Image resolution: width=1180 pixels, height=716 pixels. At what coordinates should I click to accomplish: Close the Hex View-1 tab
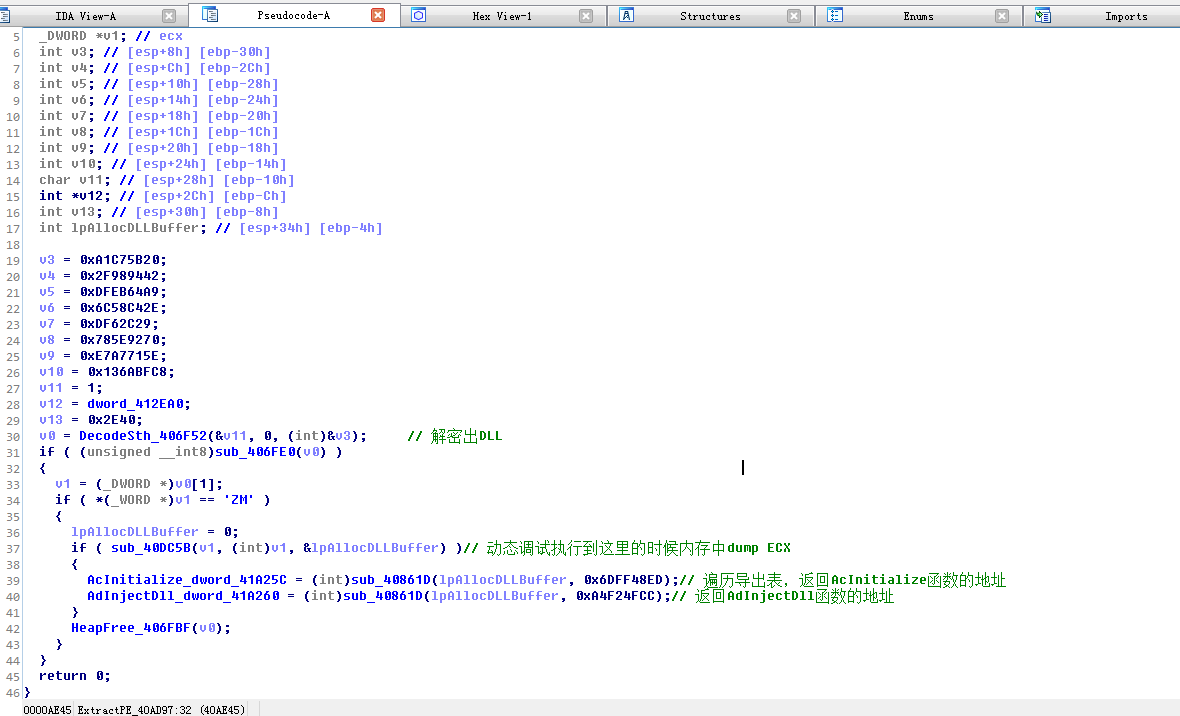pyautogui.click(x=586, y=16)
